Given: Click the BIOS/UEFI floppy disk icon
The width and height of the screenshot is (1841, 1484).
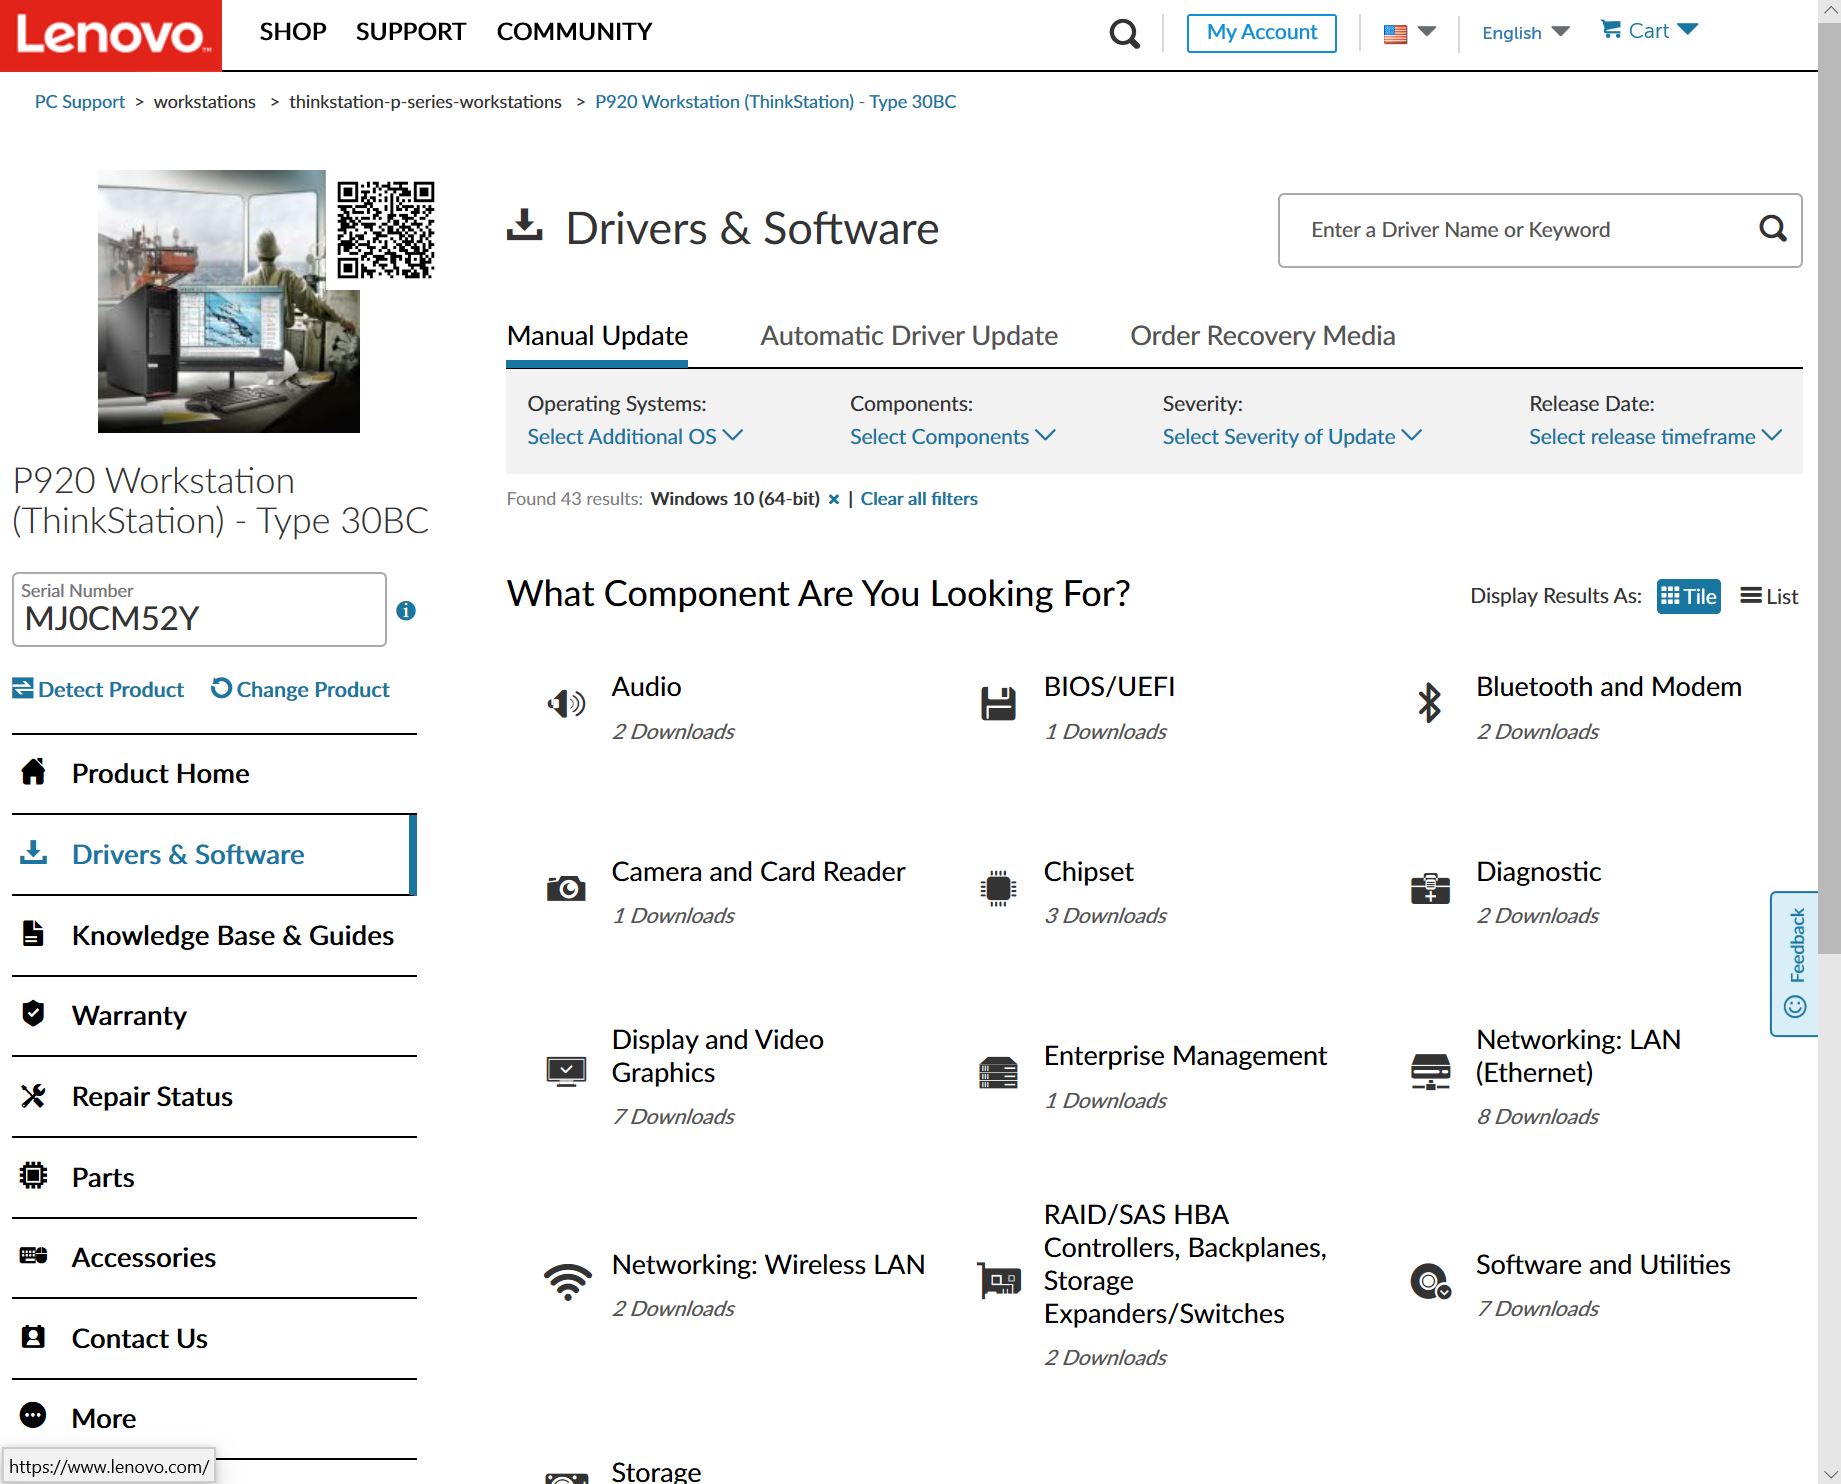Looking at the screenshot, I should (x=998, y=704).
